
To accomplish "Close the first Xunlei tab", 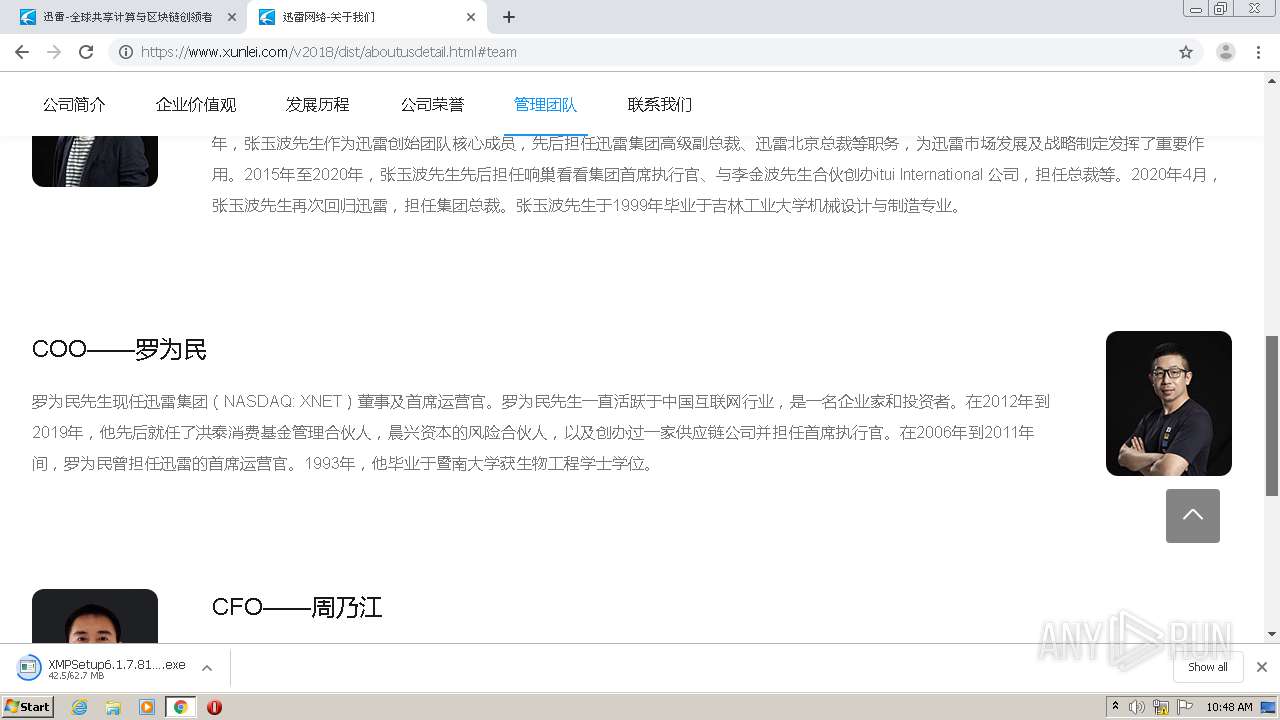I will pos(232,17).
